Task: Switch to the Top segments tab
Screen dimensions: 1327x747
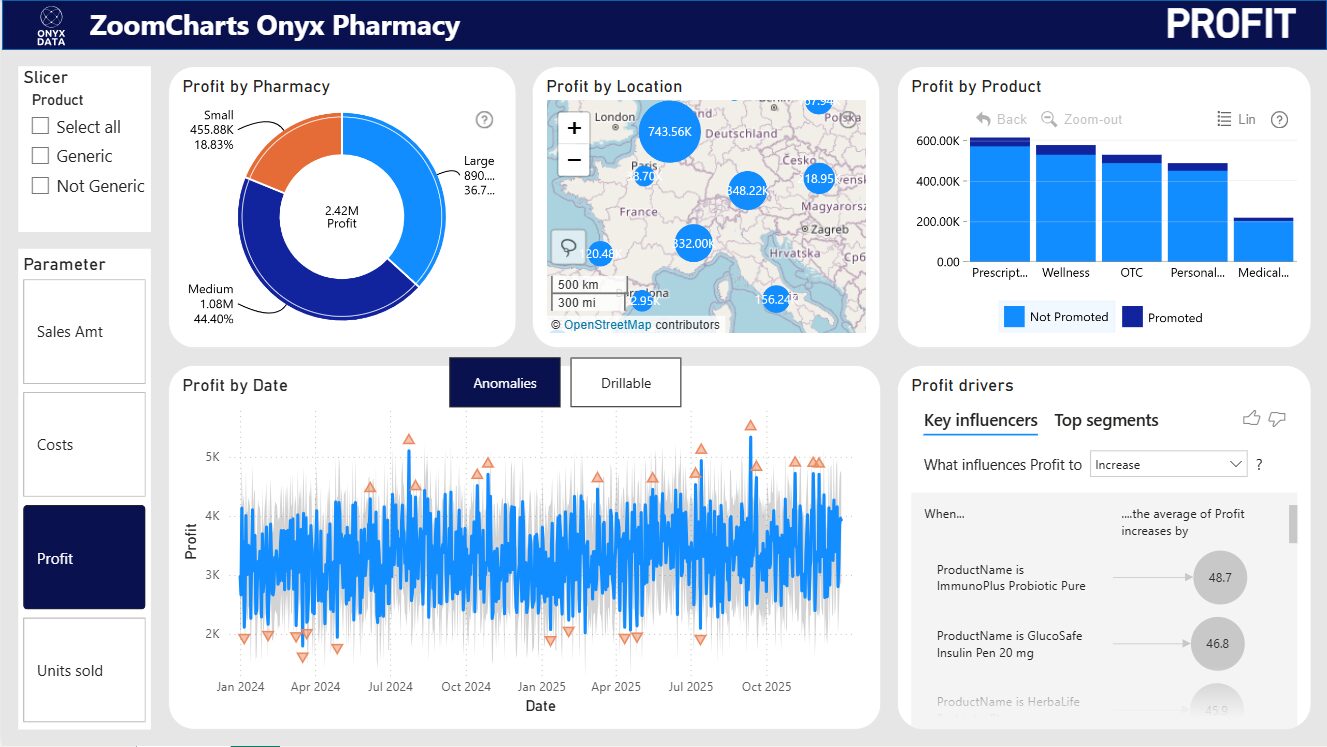Action: (x=1106, y=420)
